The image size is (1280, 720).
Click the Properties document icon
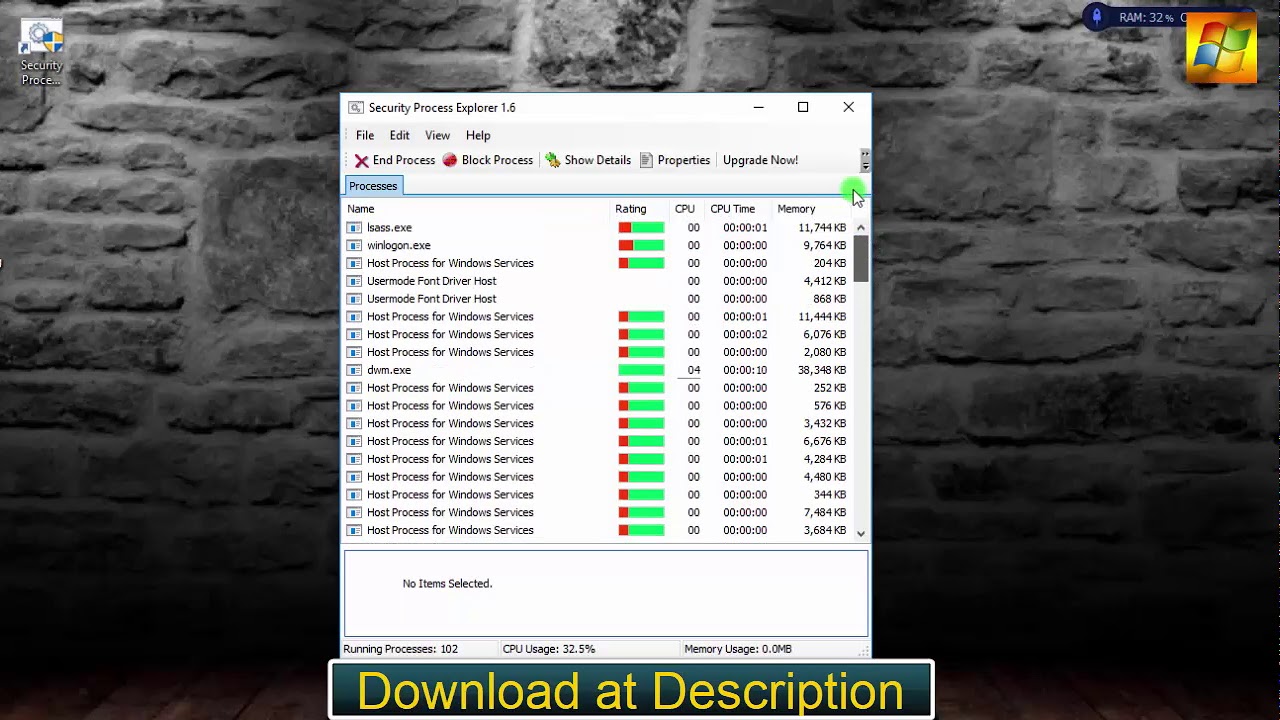(646, 160)
